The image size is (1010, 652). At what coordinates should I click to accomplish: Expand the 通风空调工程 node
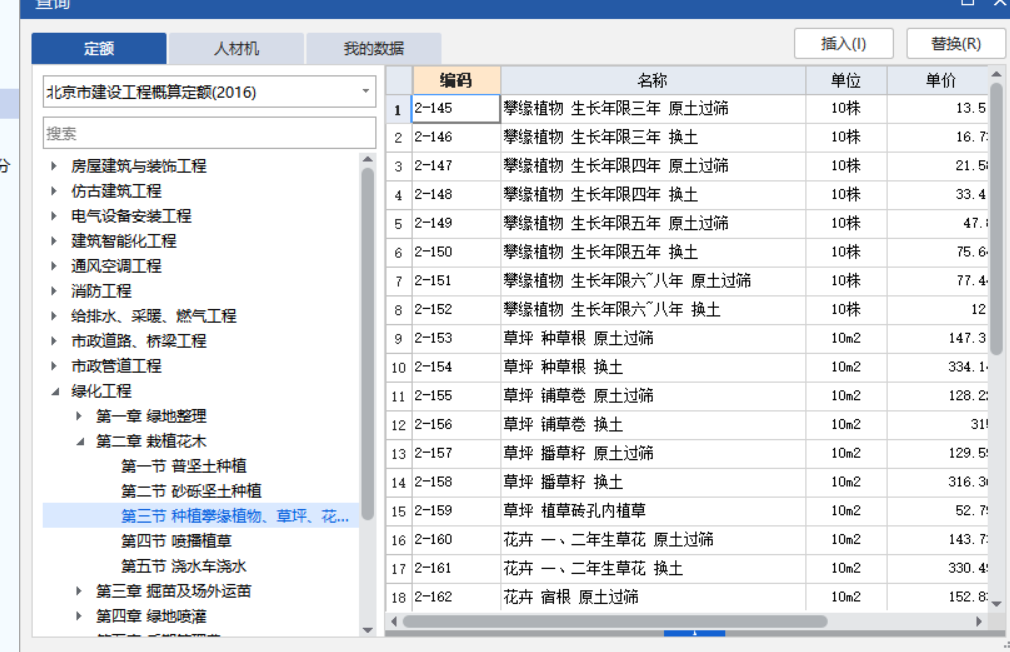click(54, 266)
